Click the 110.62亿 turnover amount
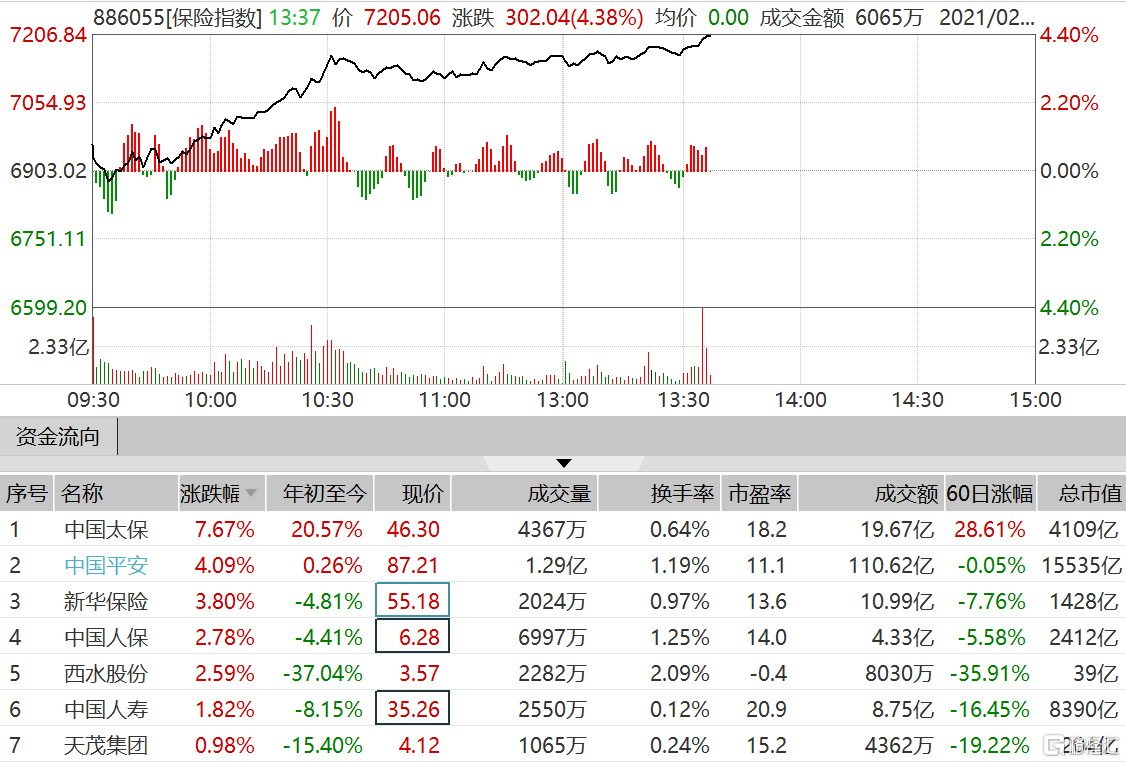This screenshot has height=764, width=1126. point(891,565)
